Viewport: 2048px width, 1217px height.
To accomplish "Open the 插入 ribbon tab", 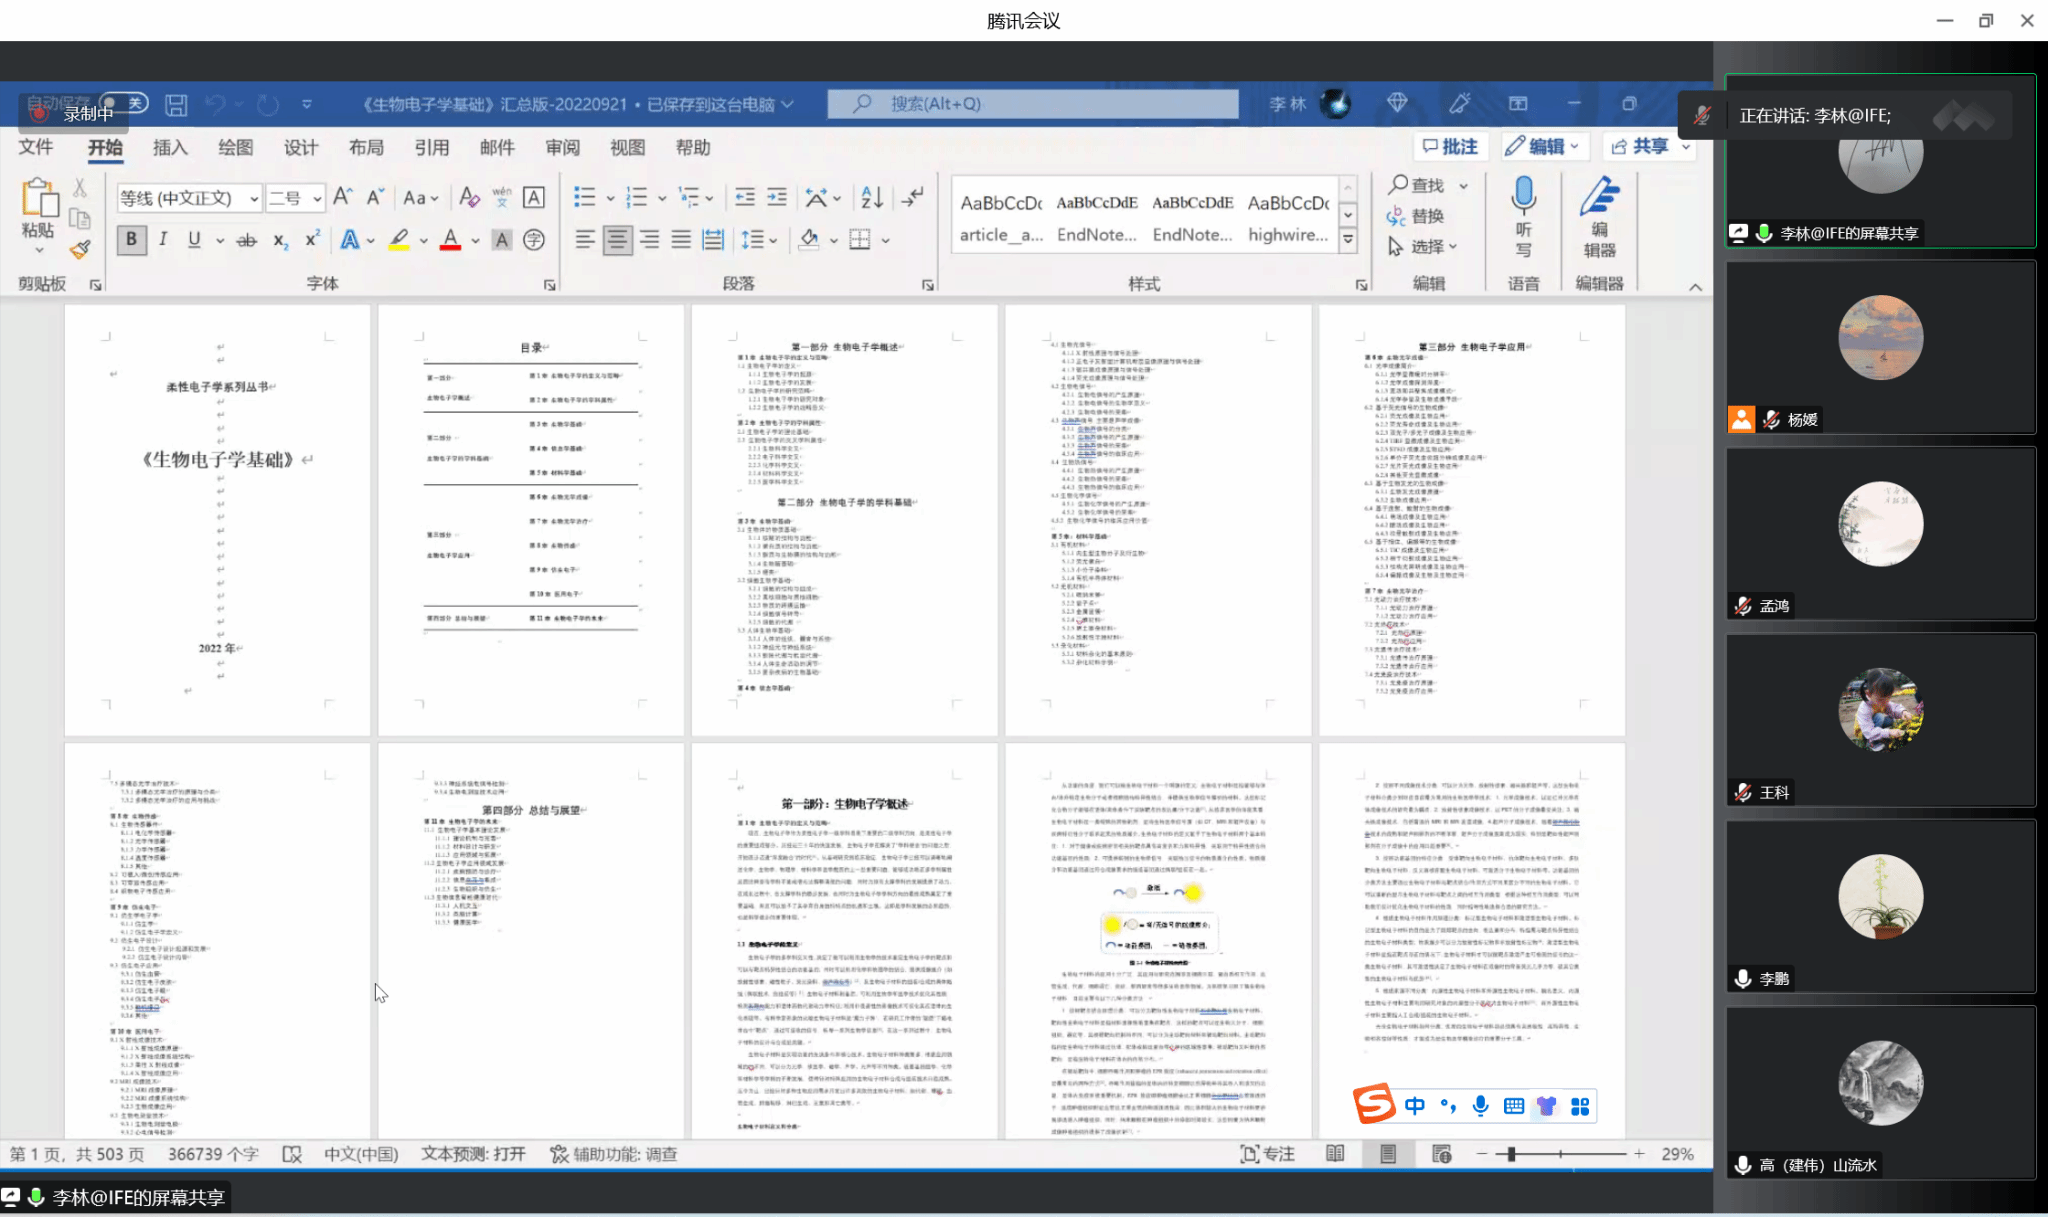I will coord(170,148).
